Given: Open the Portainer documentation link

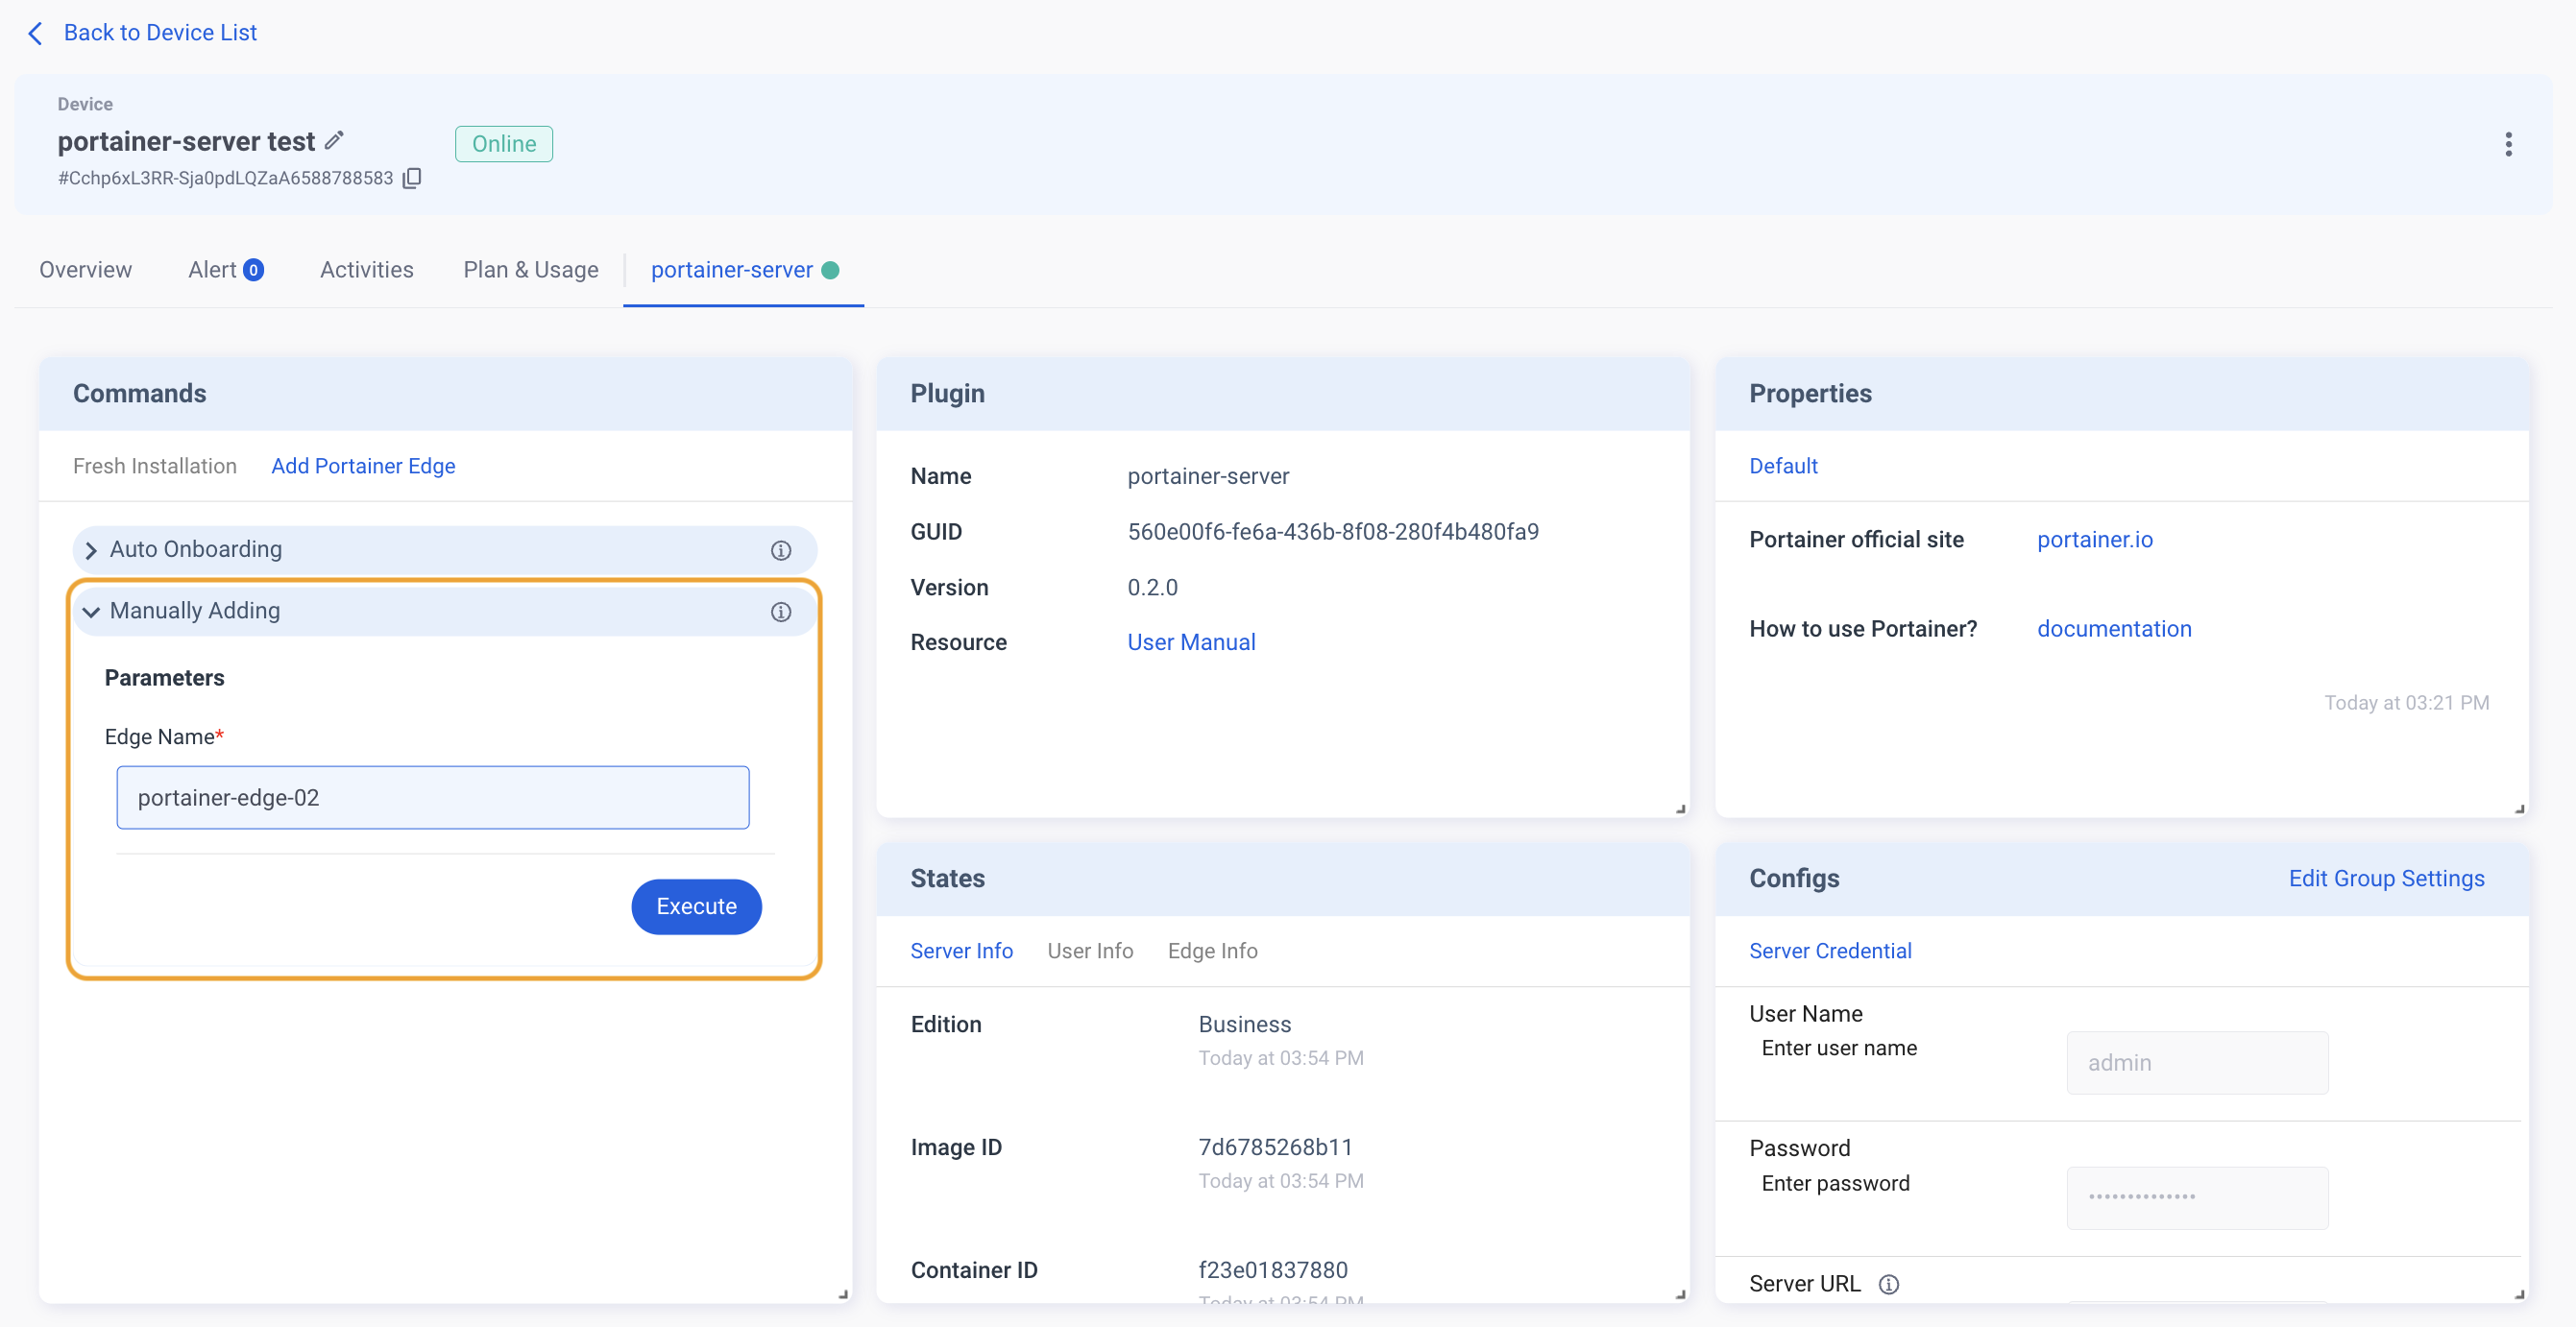Looking at the screenshot, I should pos(2114,629).
